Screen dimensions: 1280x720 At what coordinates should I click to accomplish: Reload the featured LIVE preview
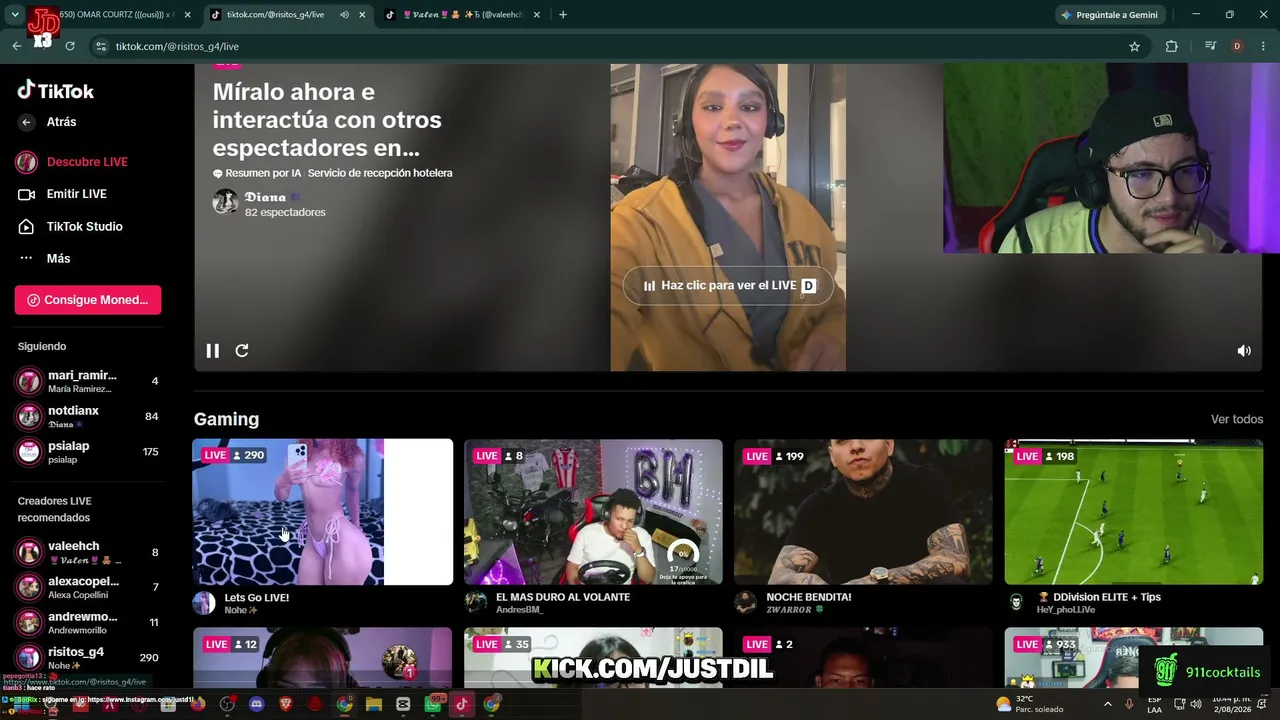pyautogui.click(x=242, y=351)
